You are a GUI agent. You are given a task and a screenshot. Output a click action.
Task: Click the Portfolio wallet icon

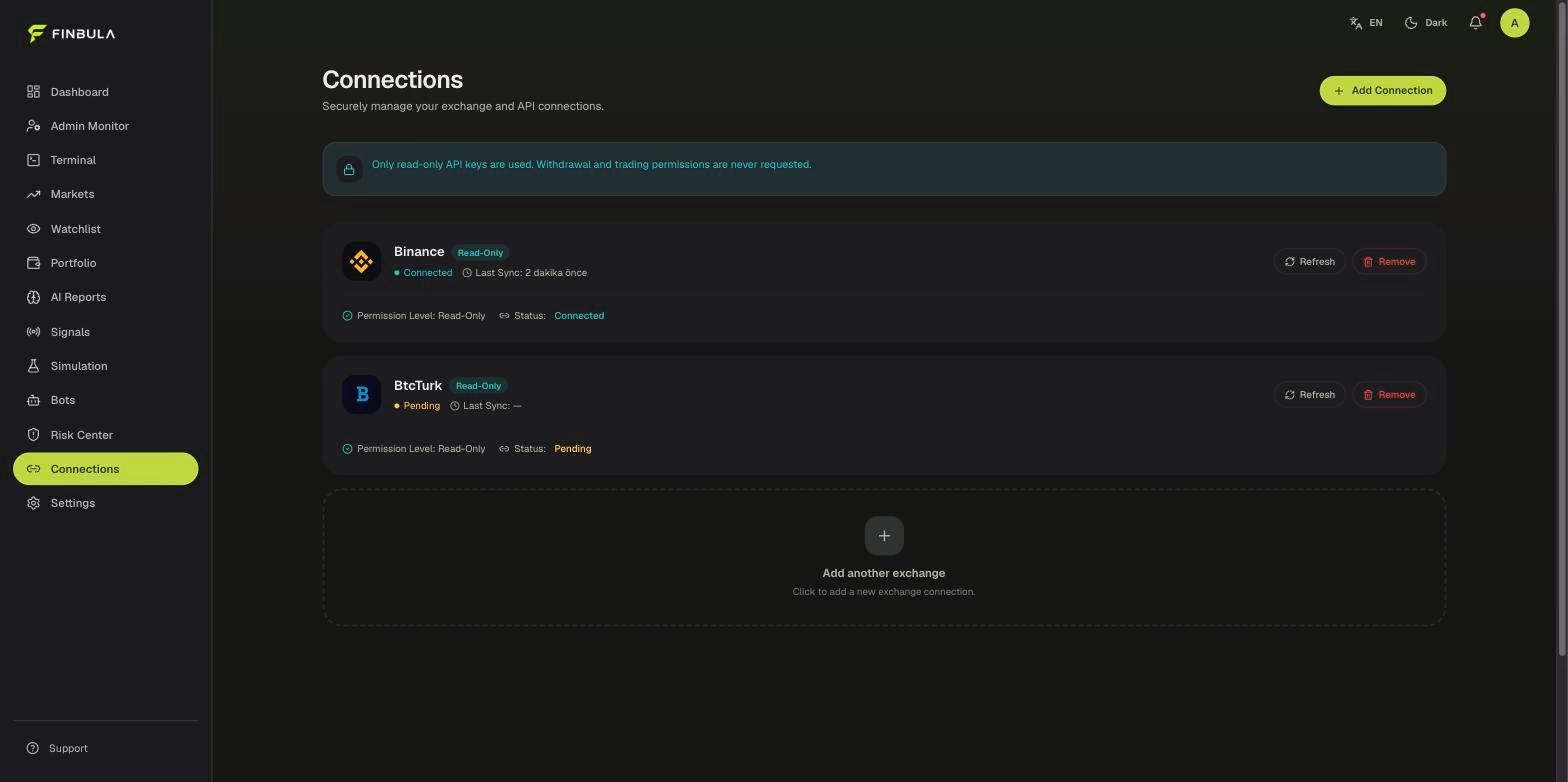(33, 263)
